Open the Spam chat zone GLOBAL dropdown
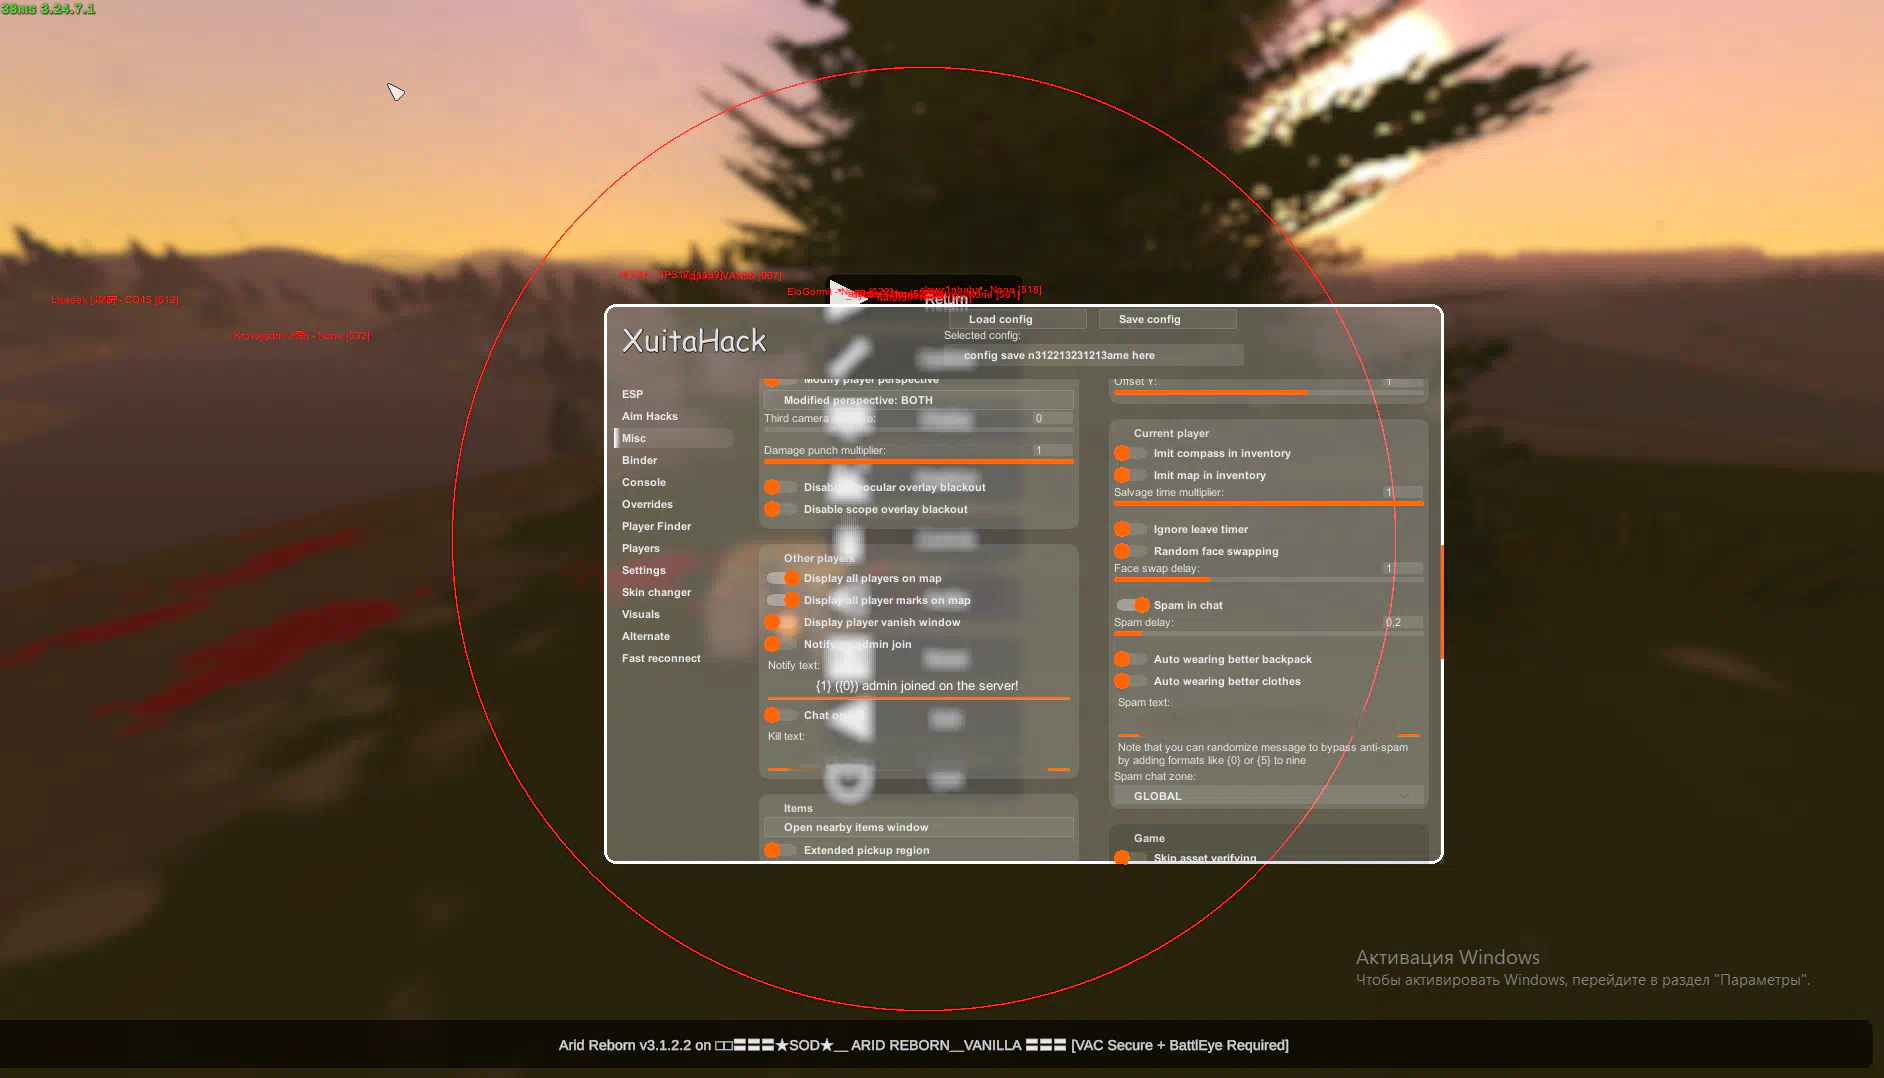This screenshot has height=1078, width=1884. click(x=1268, y=796)
